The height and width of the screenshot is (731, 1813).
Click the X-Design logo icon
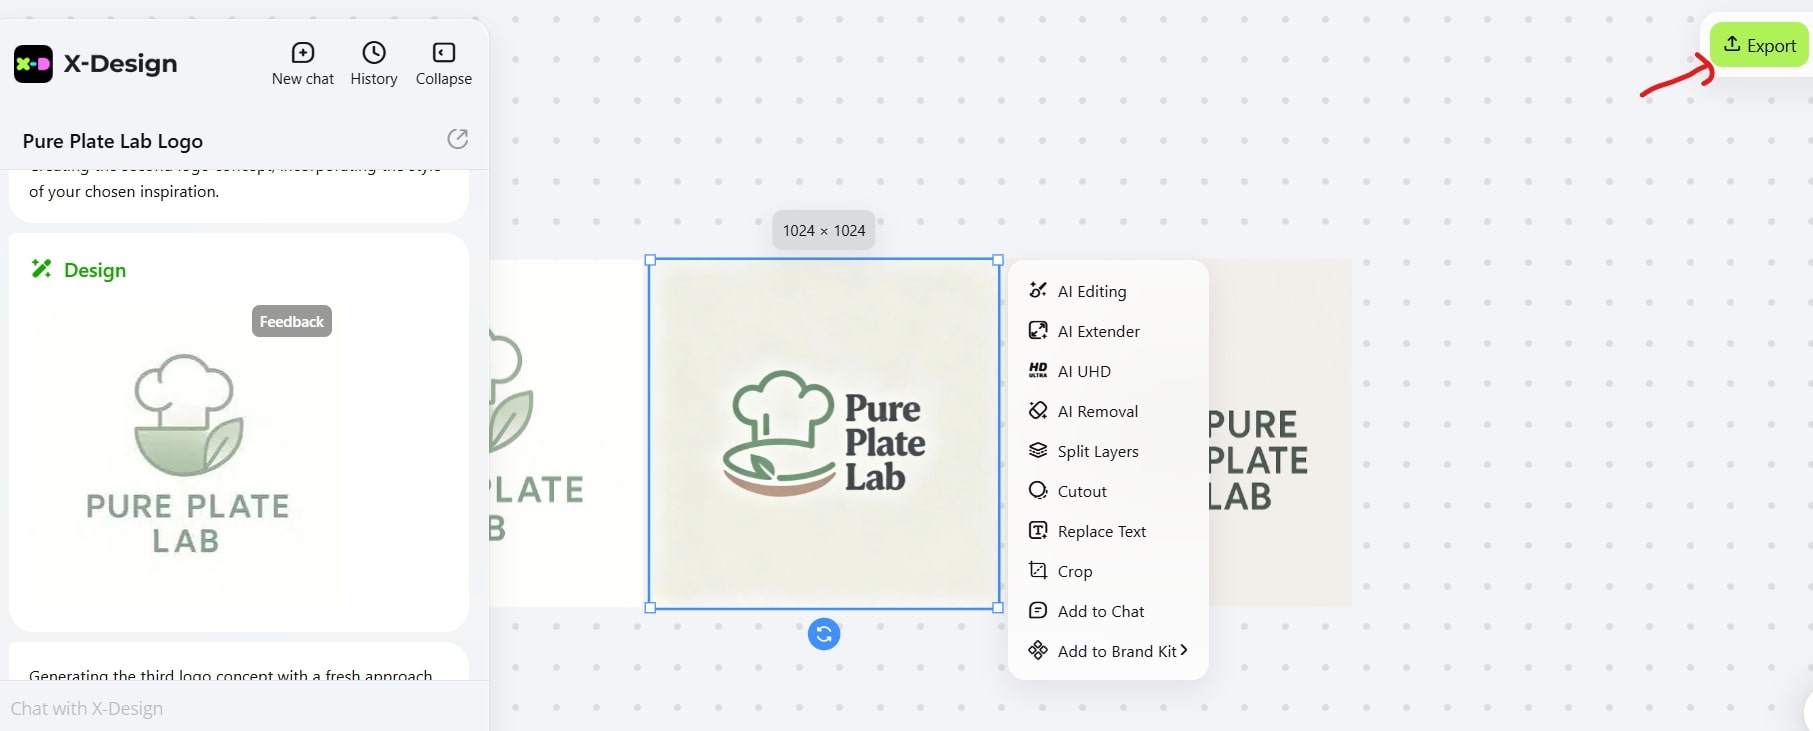pyautogui.click(x=33, y=64)
